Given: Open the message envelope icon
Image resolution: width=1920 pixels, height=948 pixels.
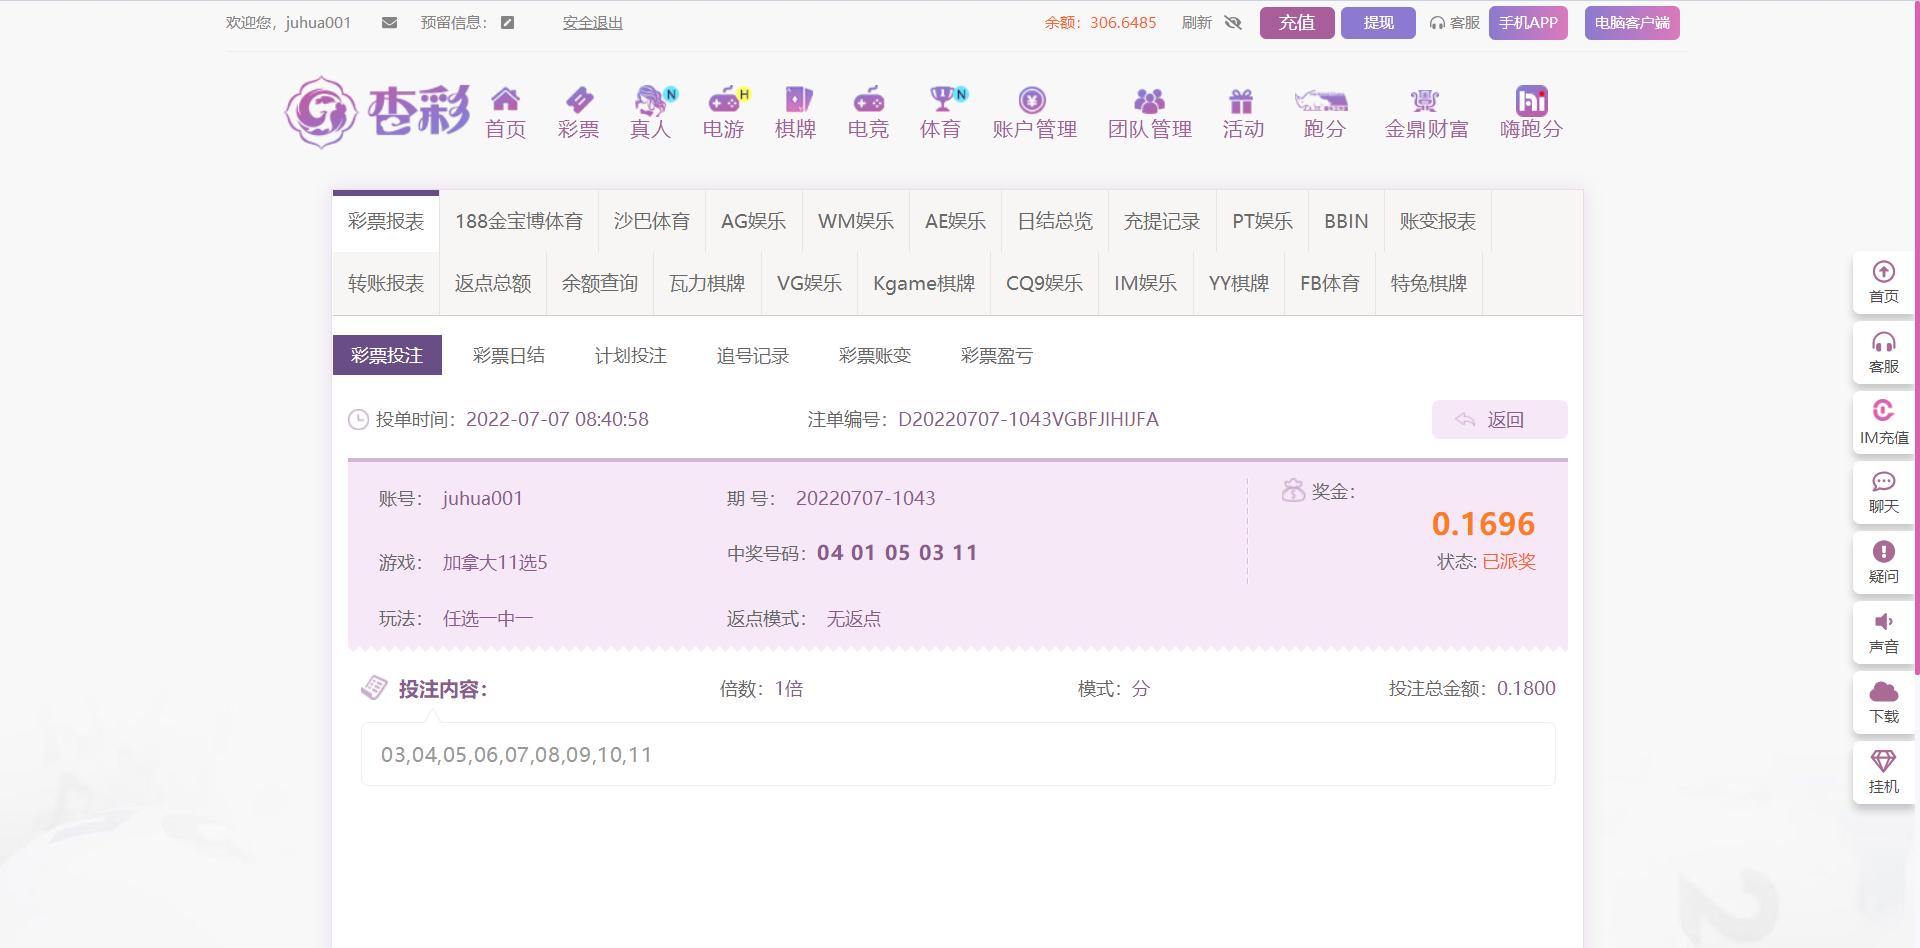Looking at the screenshot, I should (388, 21).
